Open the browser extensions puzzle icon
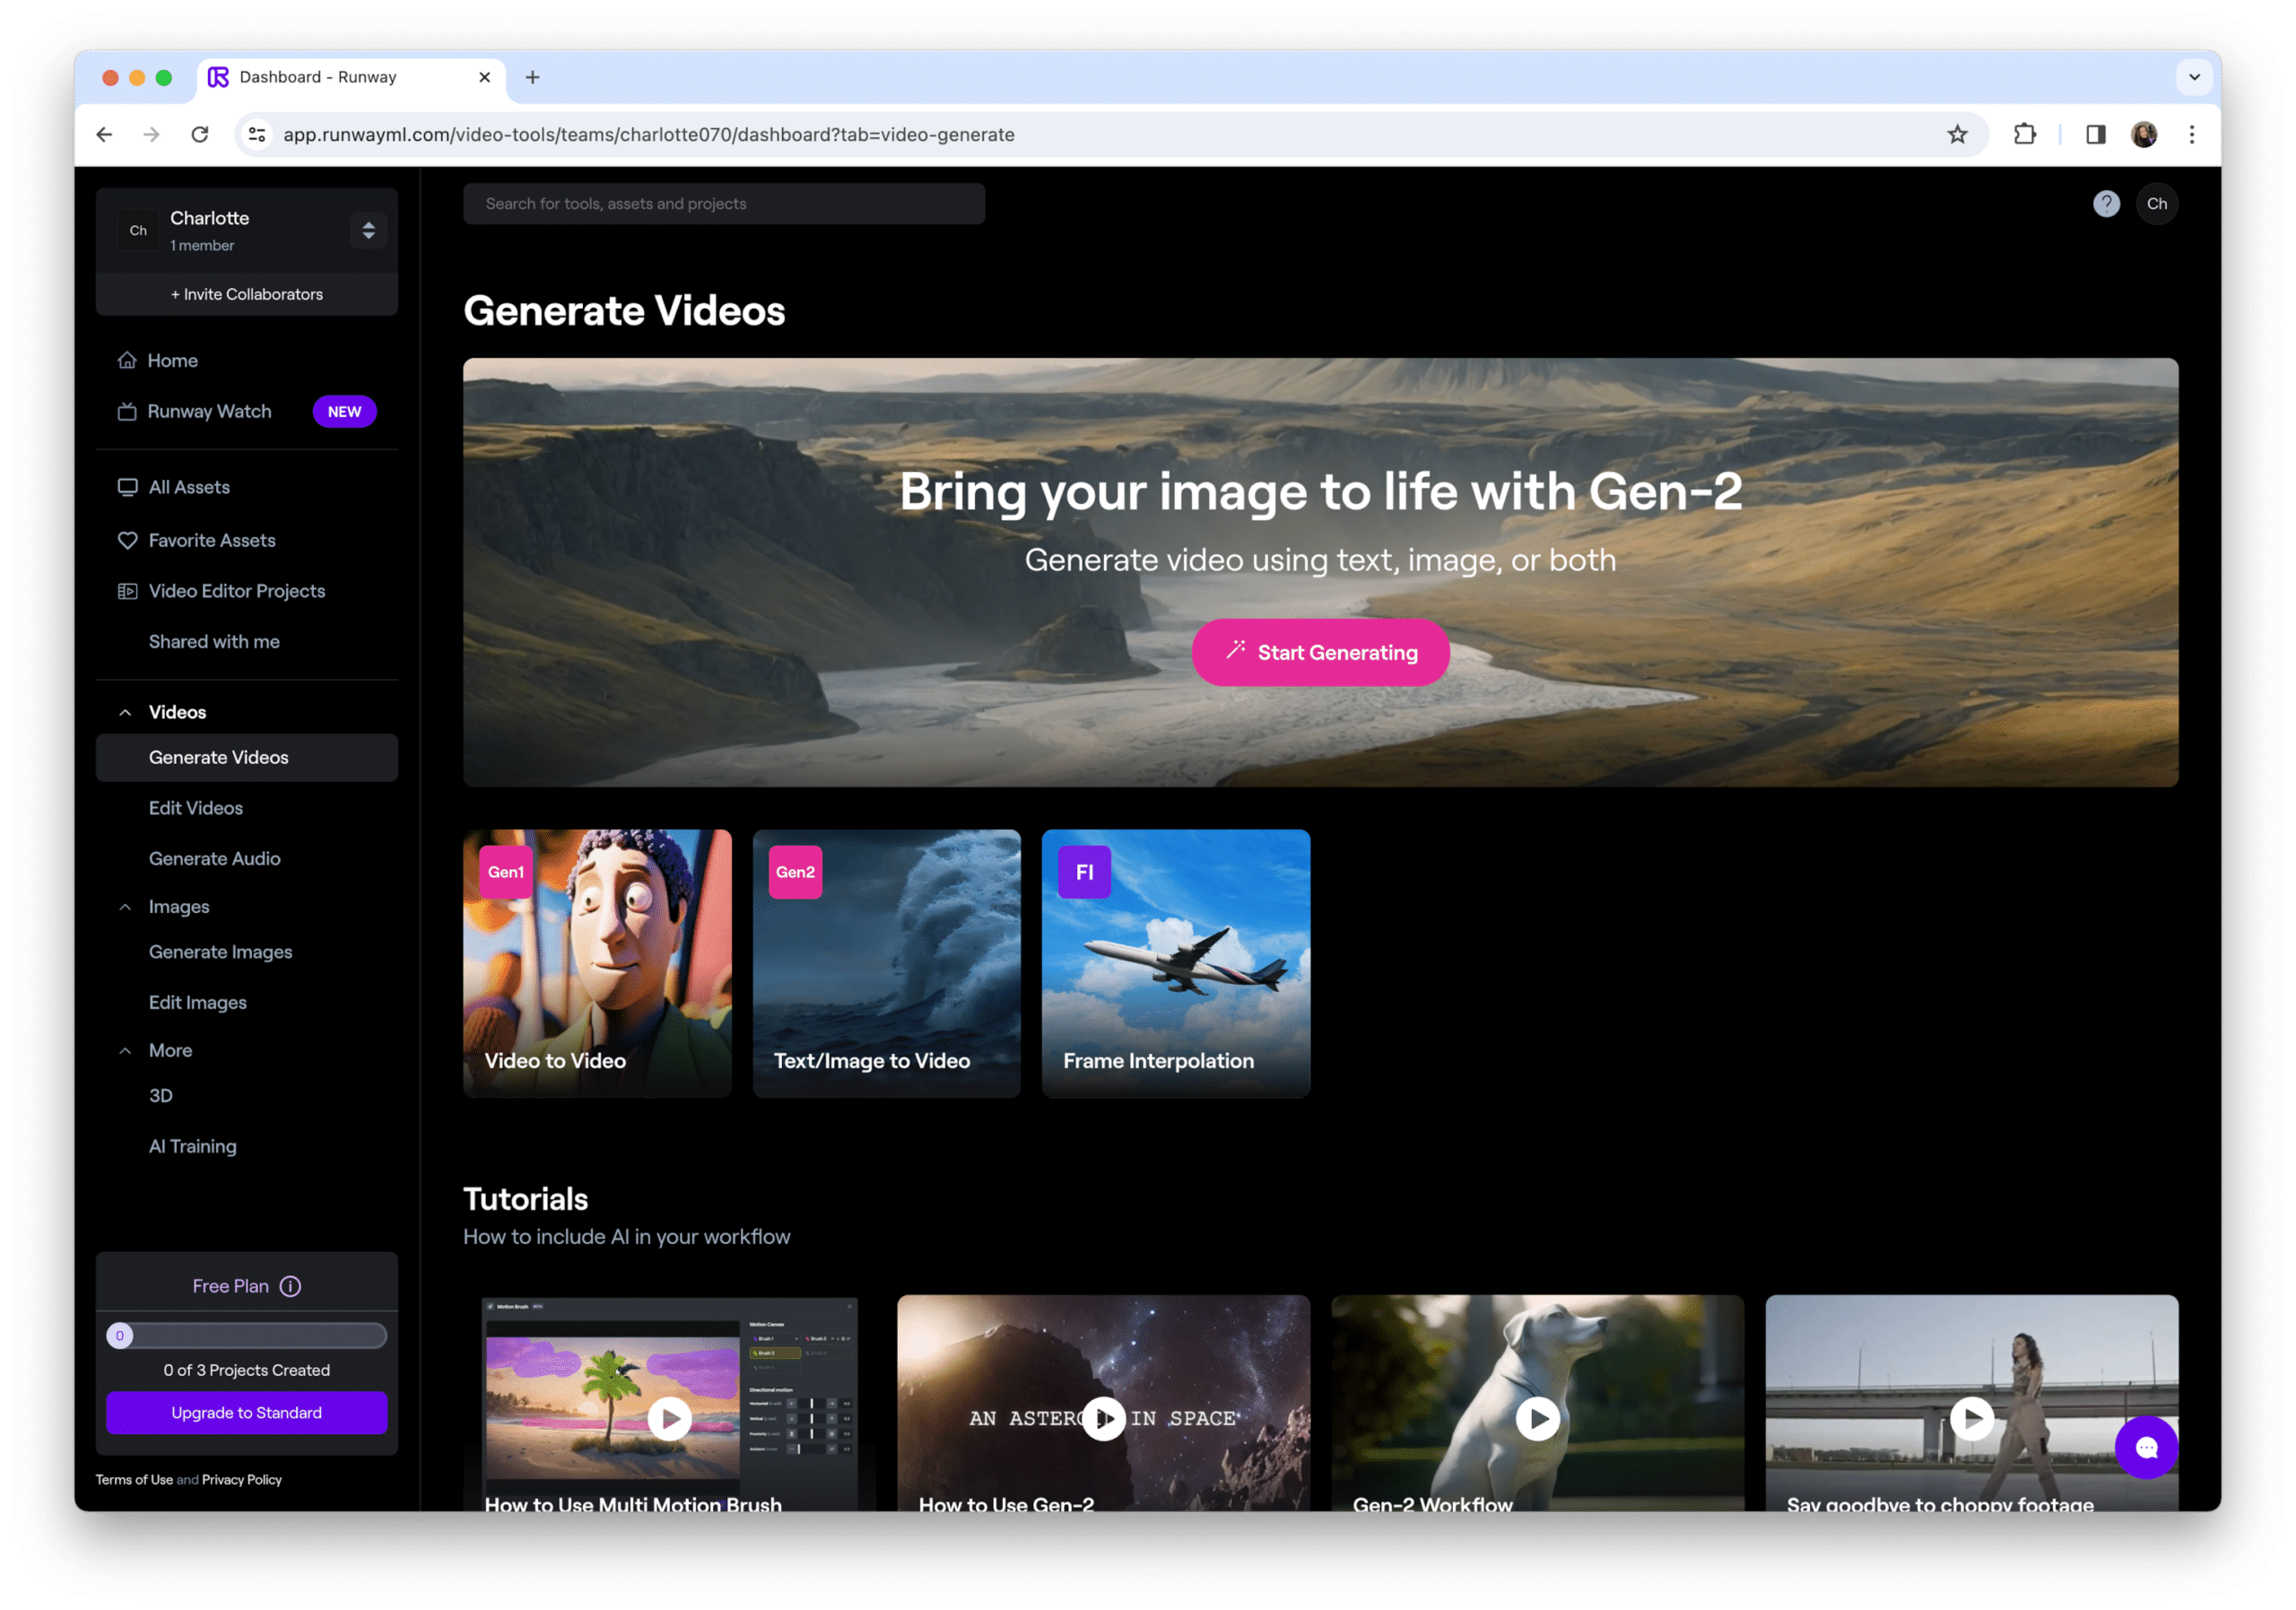 point(2024,134)
